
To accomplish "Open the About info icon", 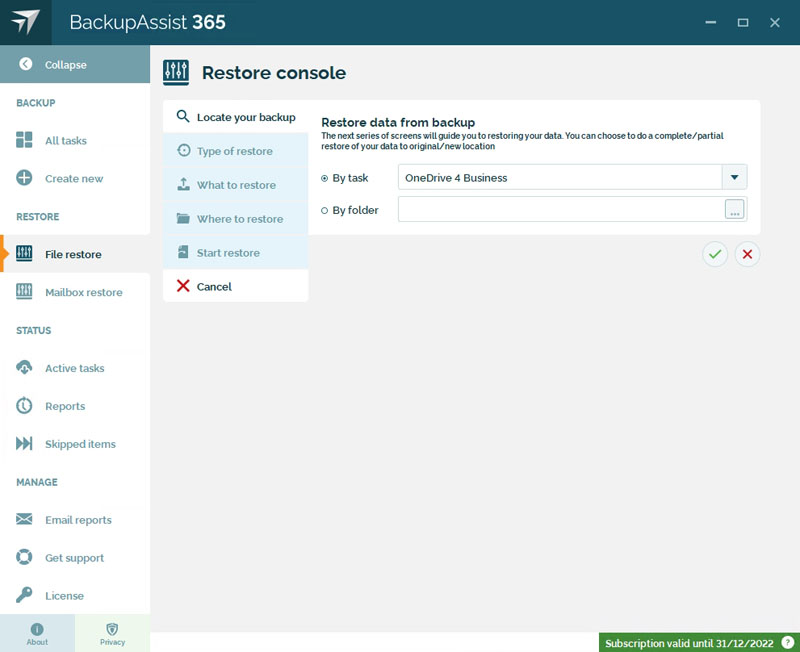I will pos(37,629).
